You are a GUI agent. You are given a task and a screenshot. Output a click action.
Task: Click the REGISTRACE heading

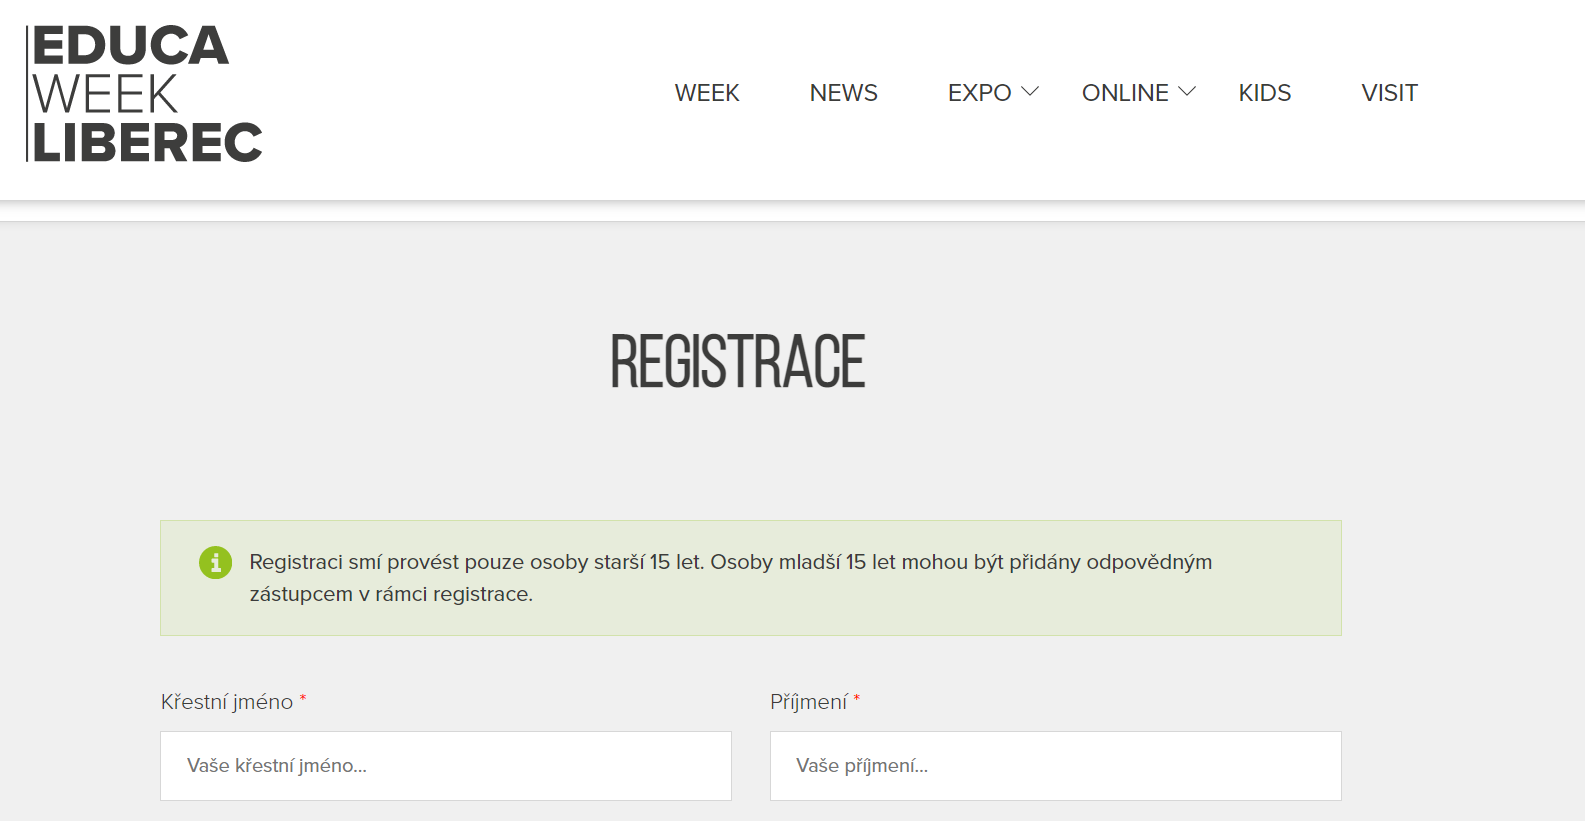click(738, 362)
